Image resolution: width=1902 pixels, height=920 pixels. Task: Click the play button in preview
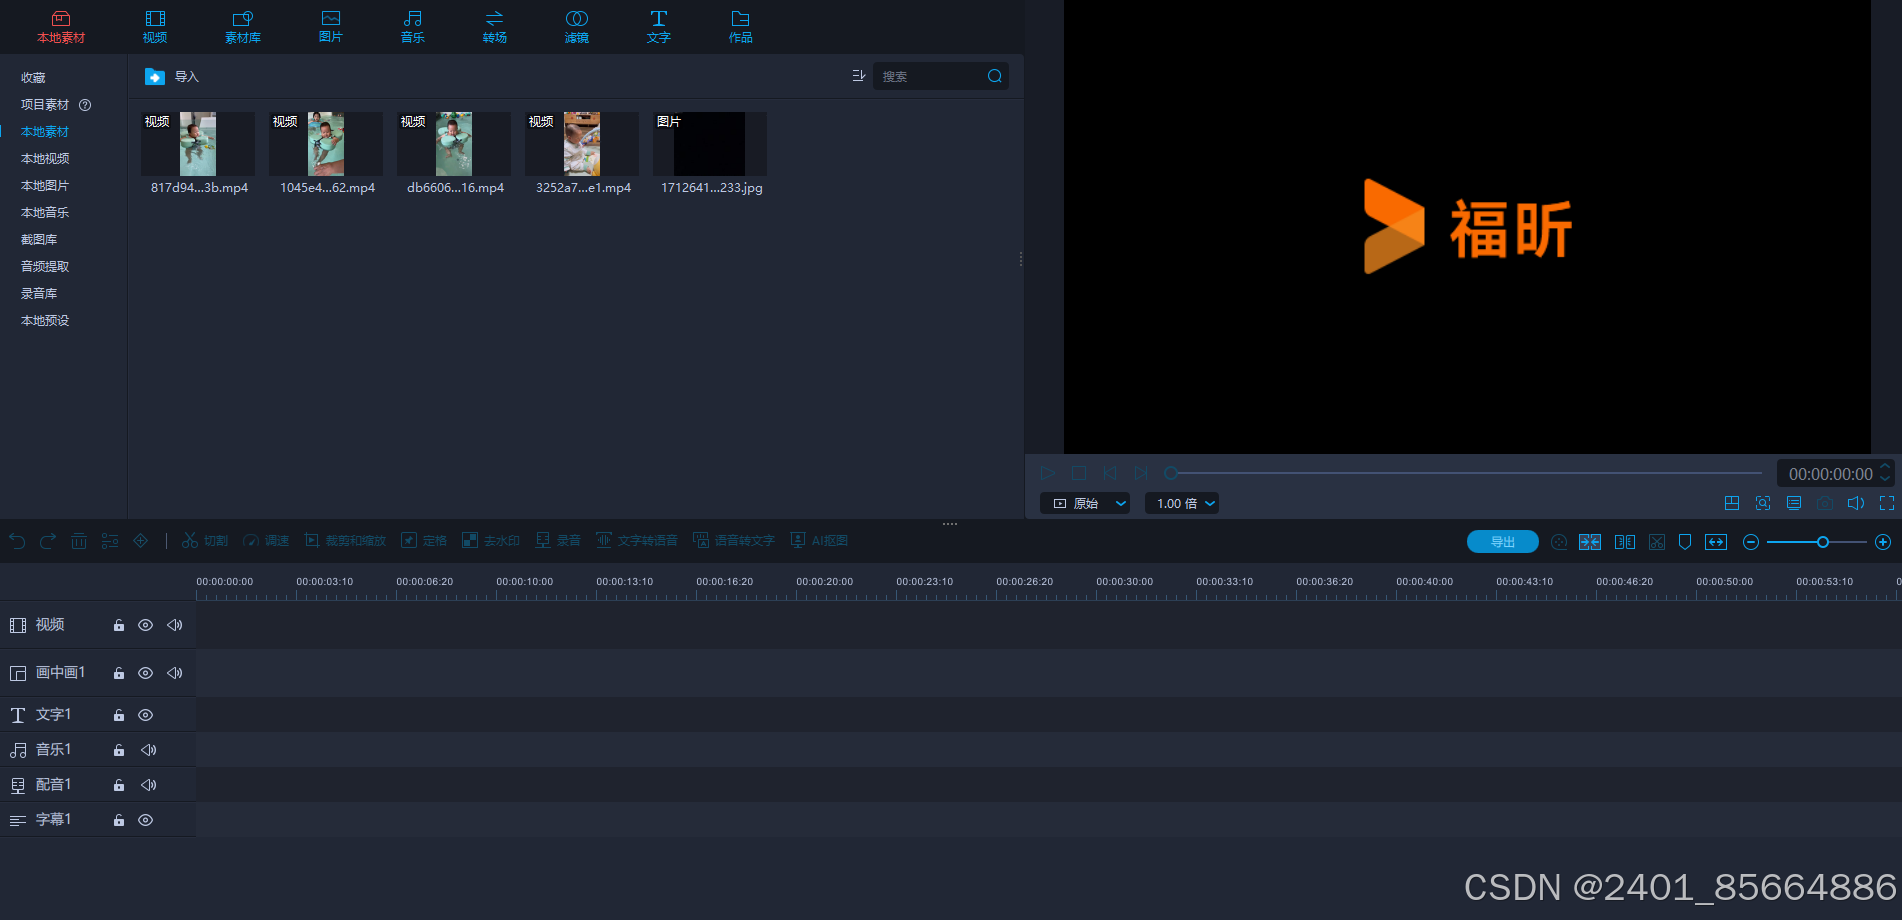[1048, 473]
